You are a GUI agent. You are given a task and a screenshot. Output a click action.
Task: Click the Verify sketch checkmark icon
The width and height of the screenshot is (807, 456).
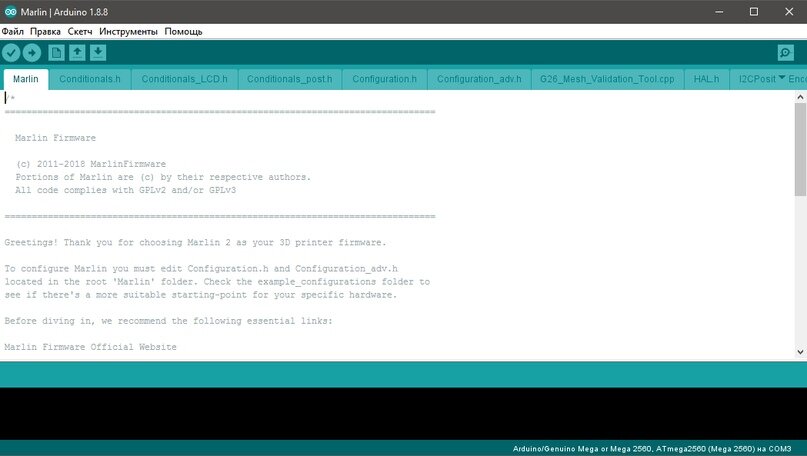[x=11, y=52]
